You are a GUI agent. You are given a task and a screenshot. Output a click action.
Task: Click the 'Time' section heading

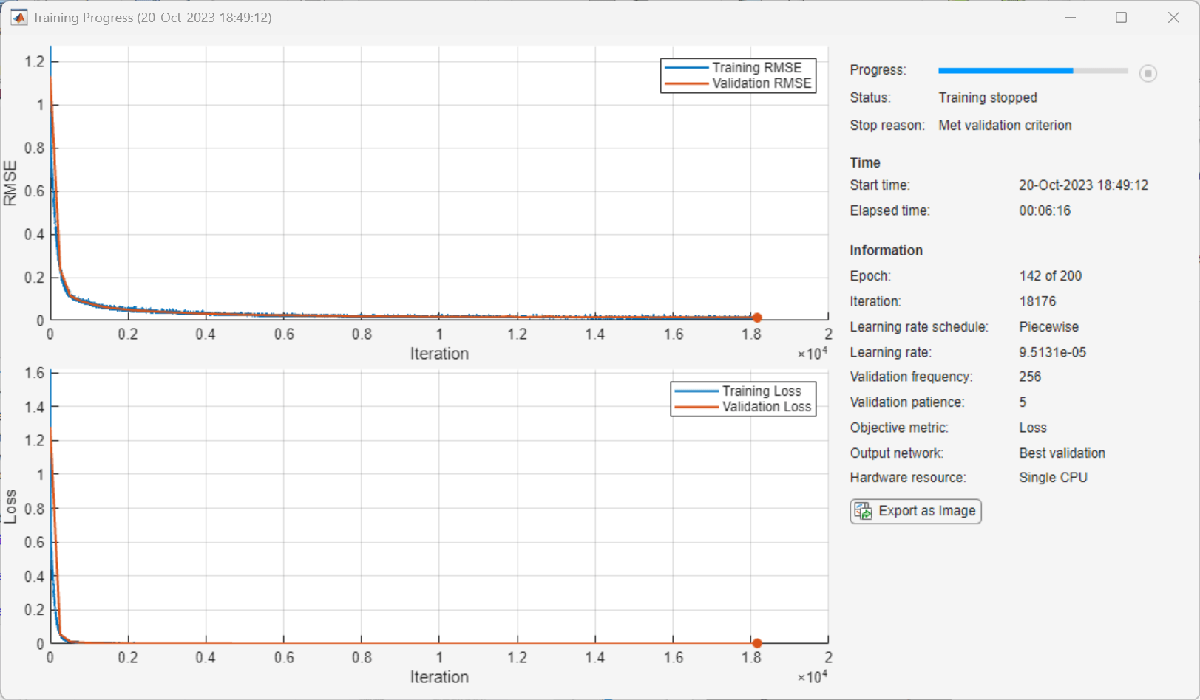(865, 162)
